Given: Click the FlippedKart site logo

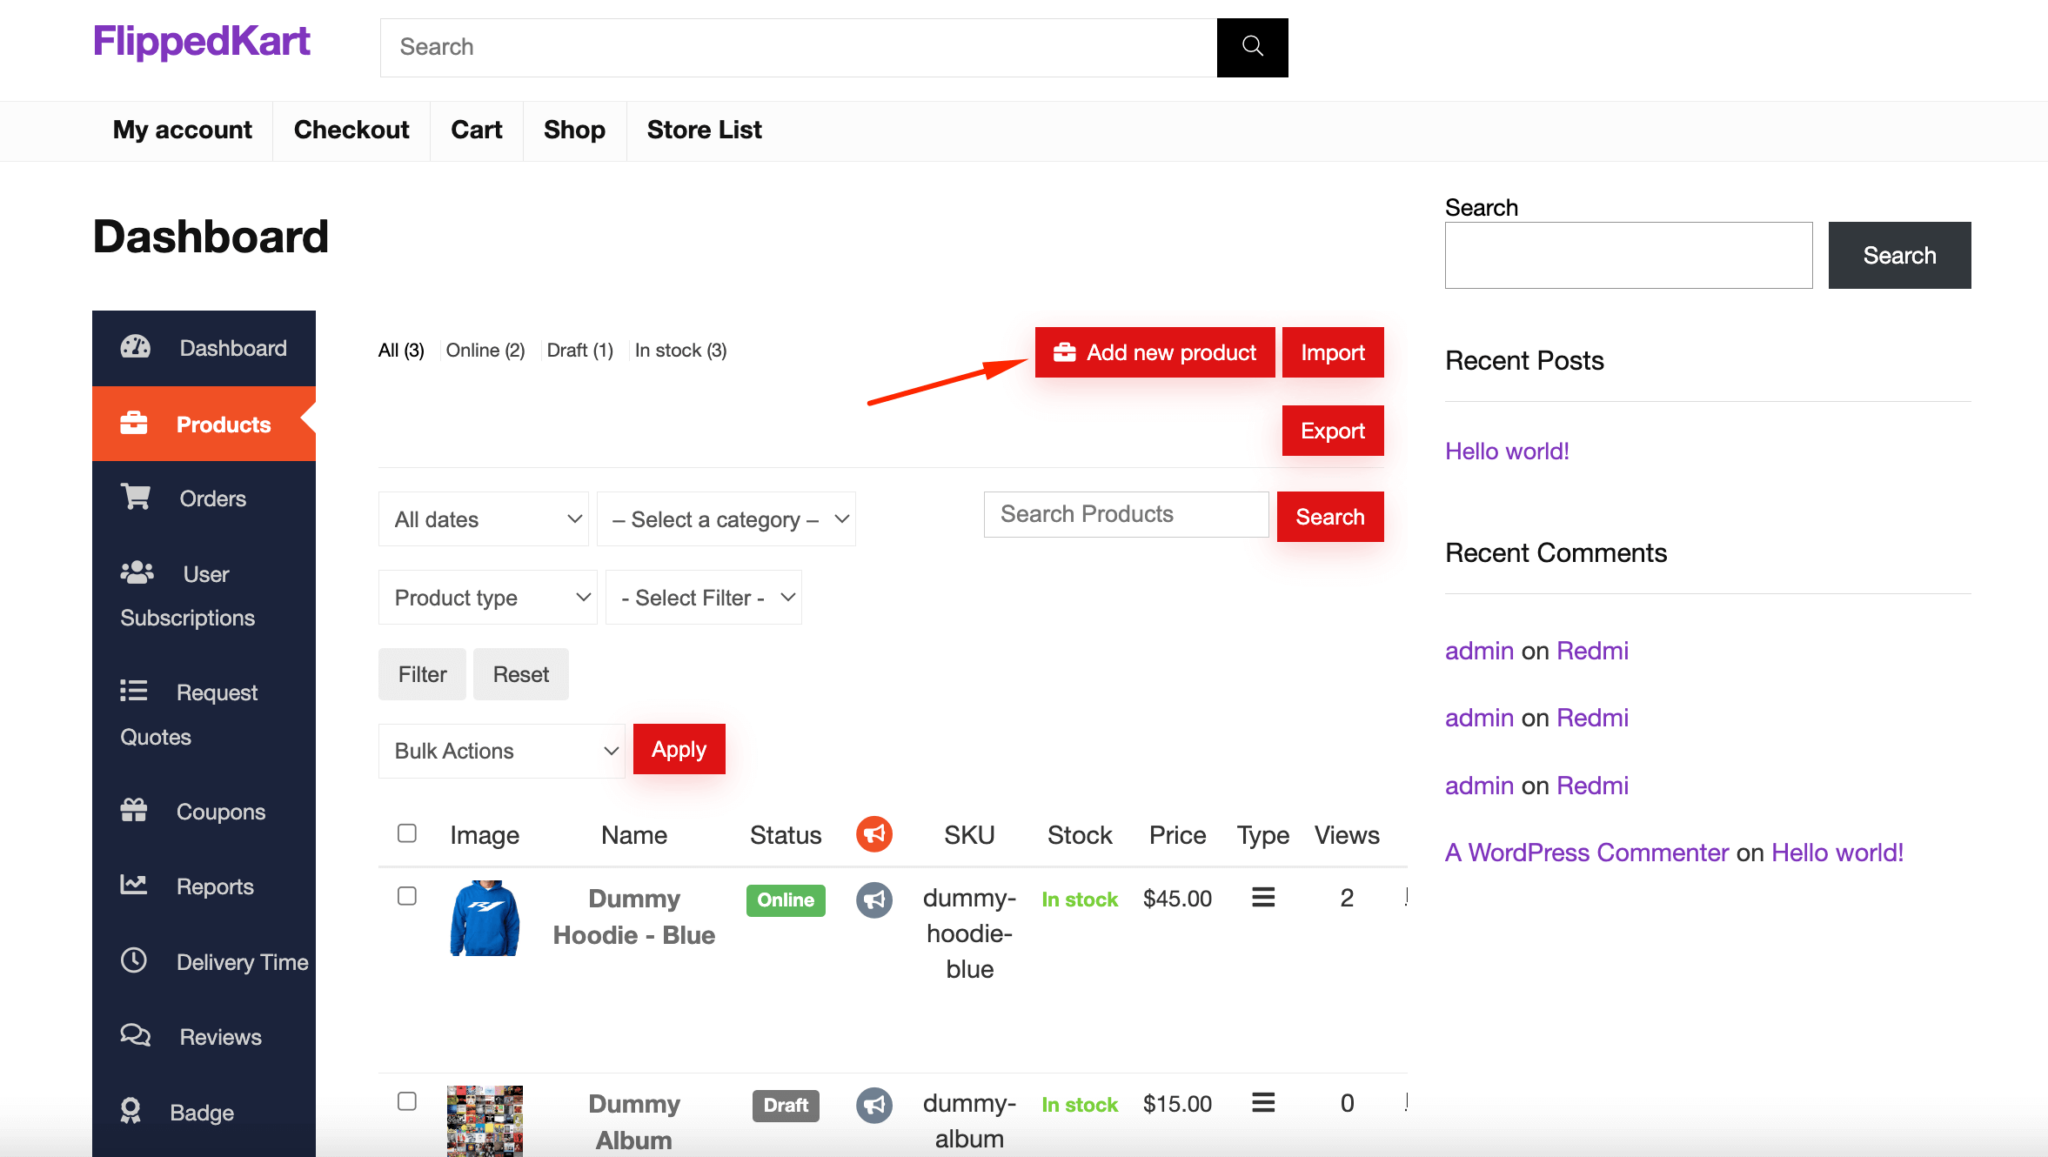Looking at the screenshot, I should pyautogui.click(x=202, y=41).
